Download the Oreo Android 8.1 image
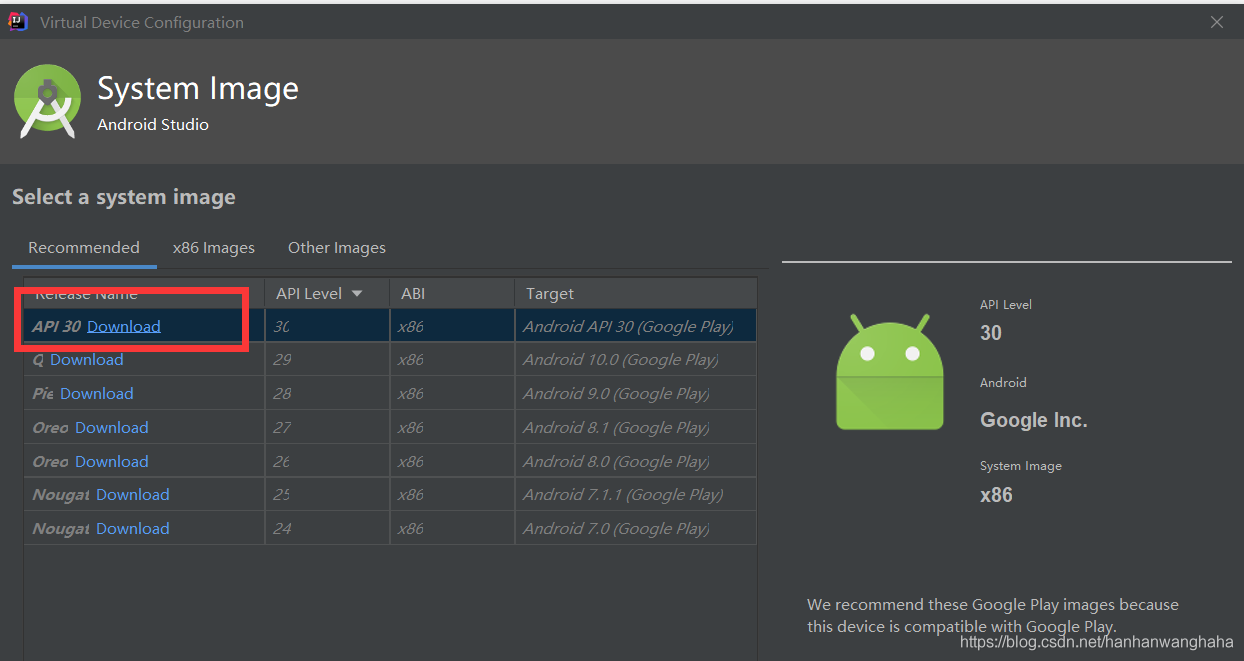 [111, 427]
